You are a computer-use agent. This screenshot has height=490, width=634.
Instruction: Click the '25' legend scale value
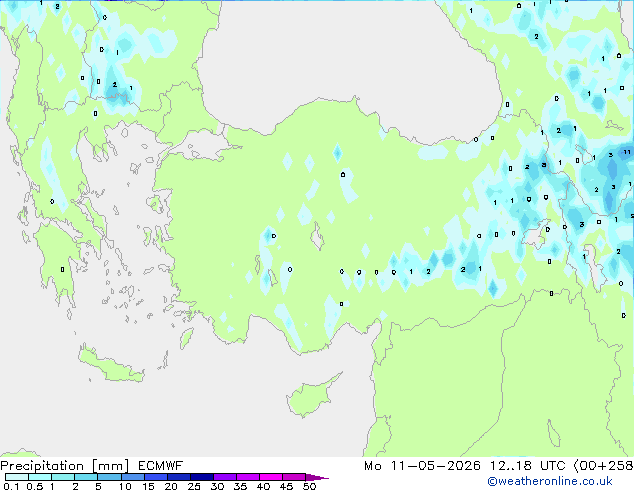click(194, 486)
